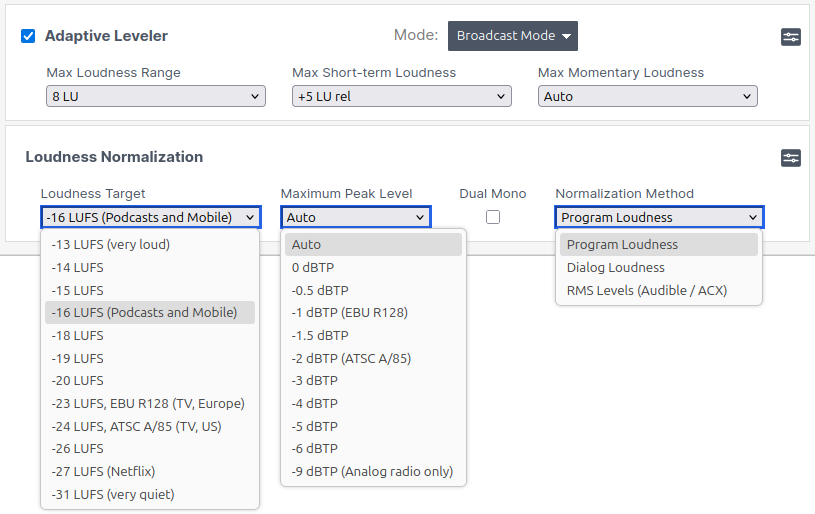Select -23 LUFS, EBU R128 option
The height and width of the screenshot is (514, 815).
pos(148,404)
